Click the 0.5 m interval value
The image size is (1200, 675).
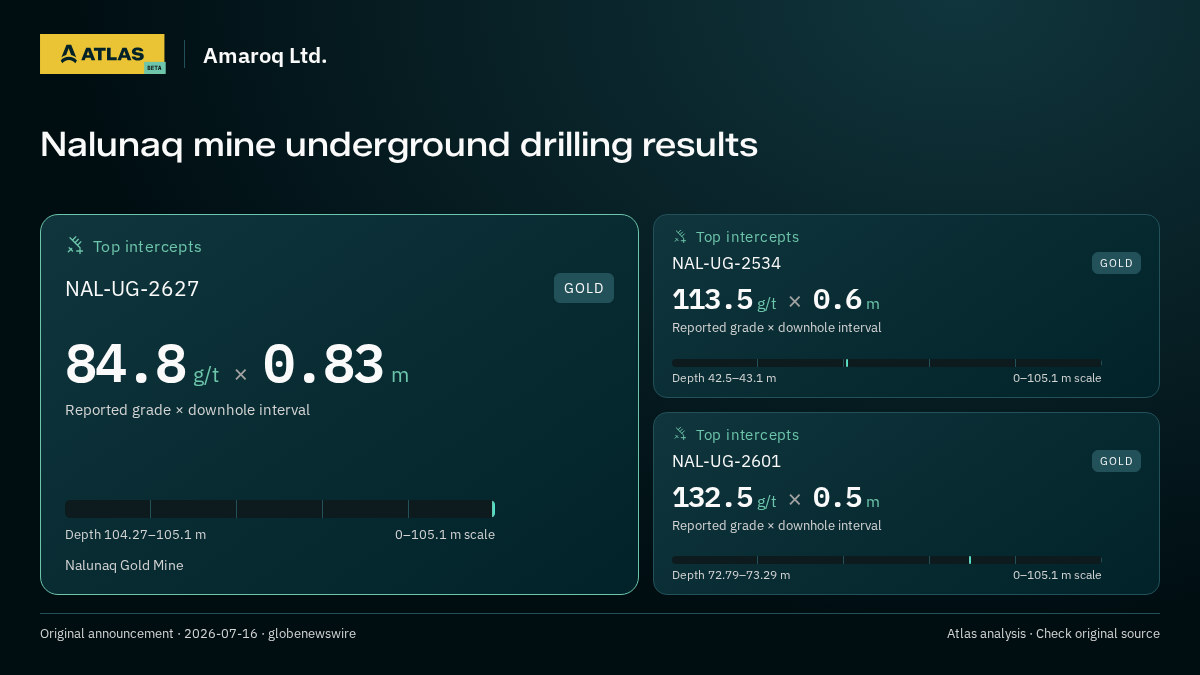tap(846, 498)
